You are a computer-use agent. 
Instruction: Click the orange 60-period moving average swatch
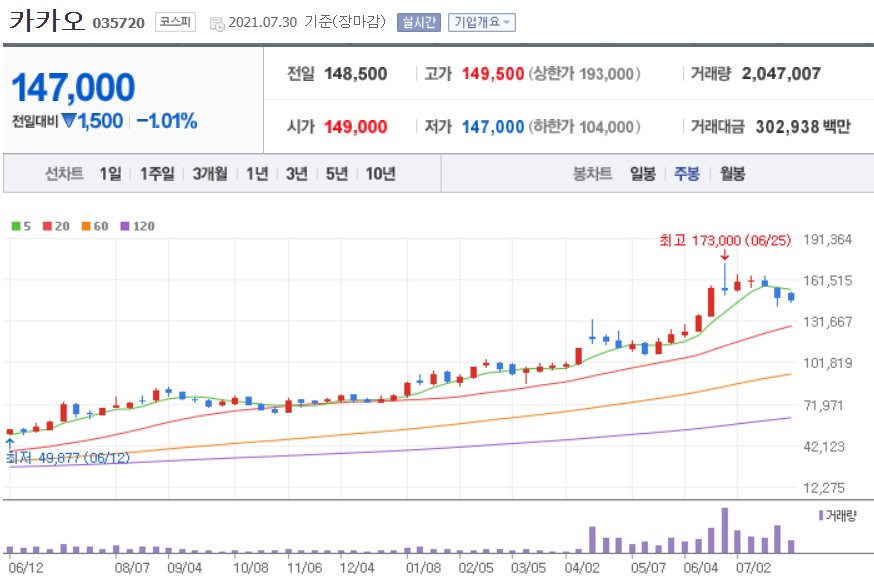[86, 226]
